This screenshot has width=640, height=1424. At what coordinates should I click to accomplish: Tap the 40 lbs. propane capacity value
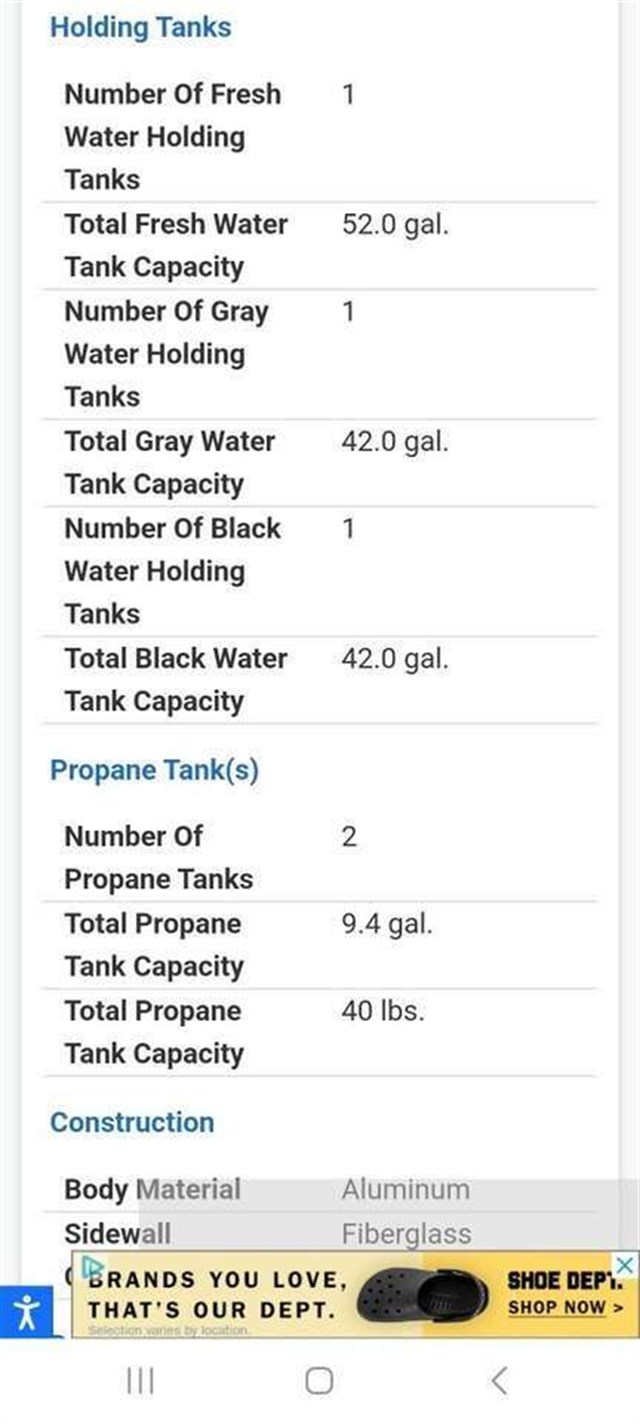click(x=383, y=1010)
